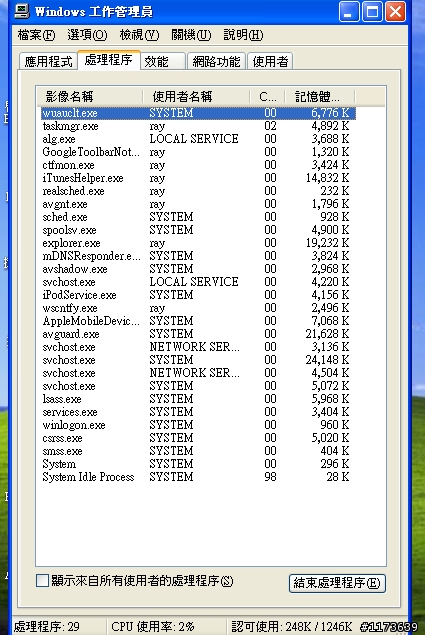This screenshot has width=425, height=635.
Task: Click the Task Manager title bar icon
Action: tap(21, 11)
